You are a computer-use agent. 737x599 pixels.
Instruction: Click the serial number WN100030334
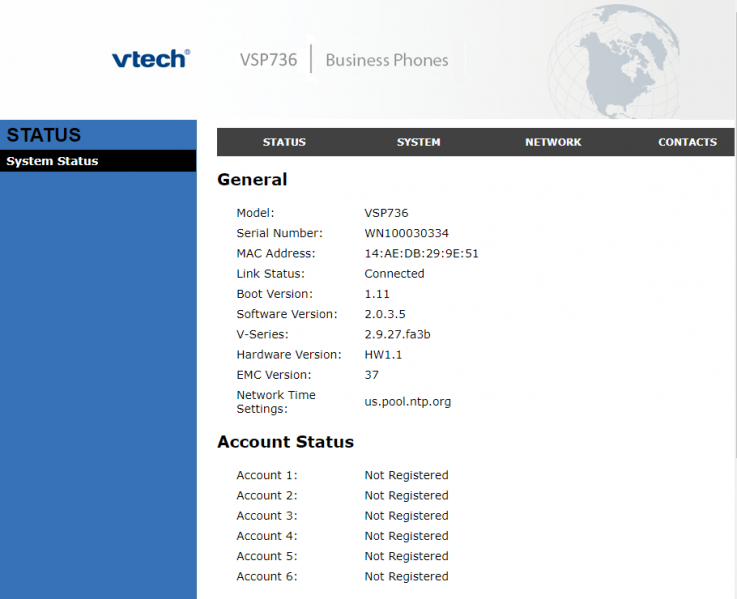coord(407,233)
